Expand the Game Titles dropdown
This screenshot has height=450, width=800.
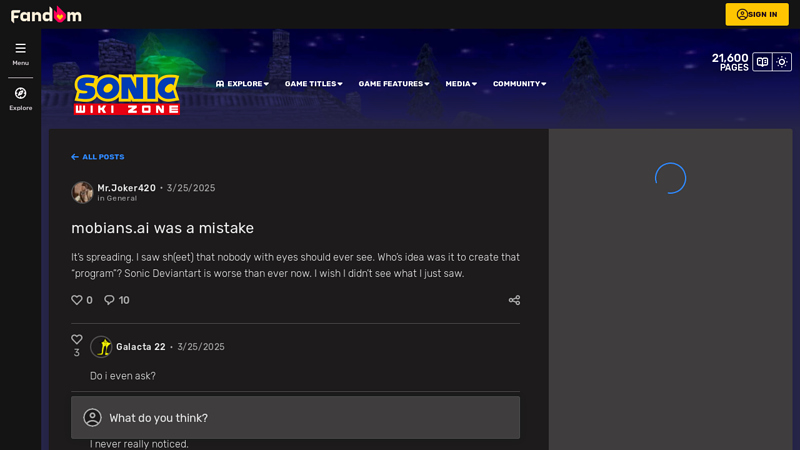coord(313,84)
